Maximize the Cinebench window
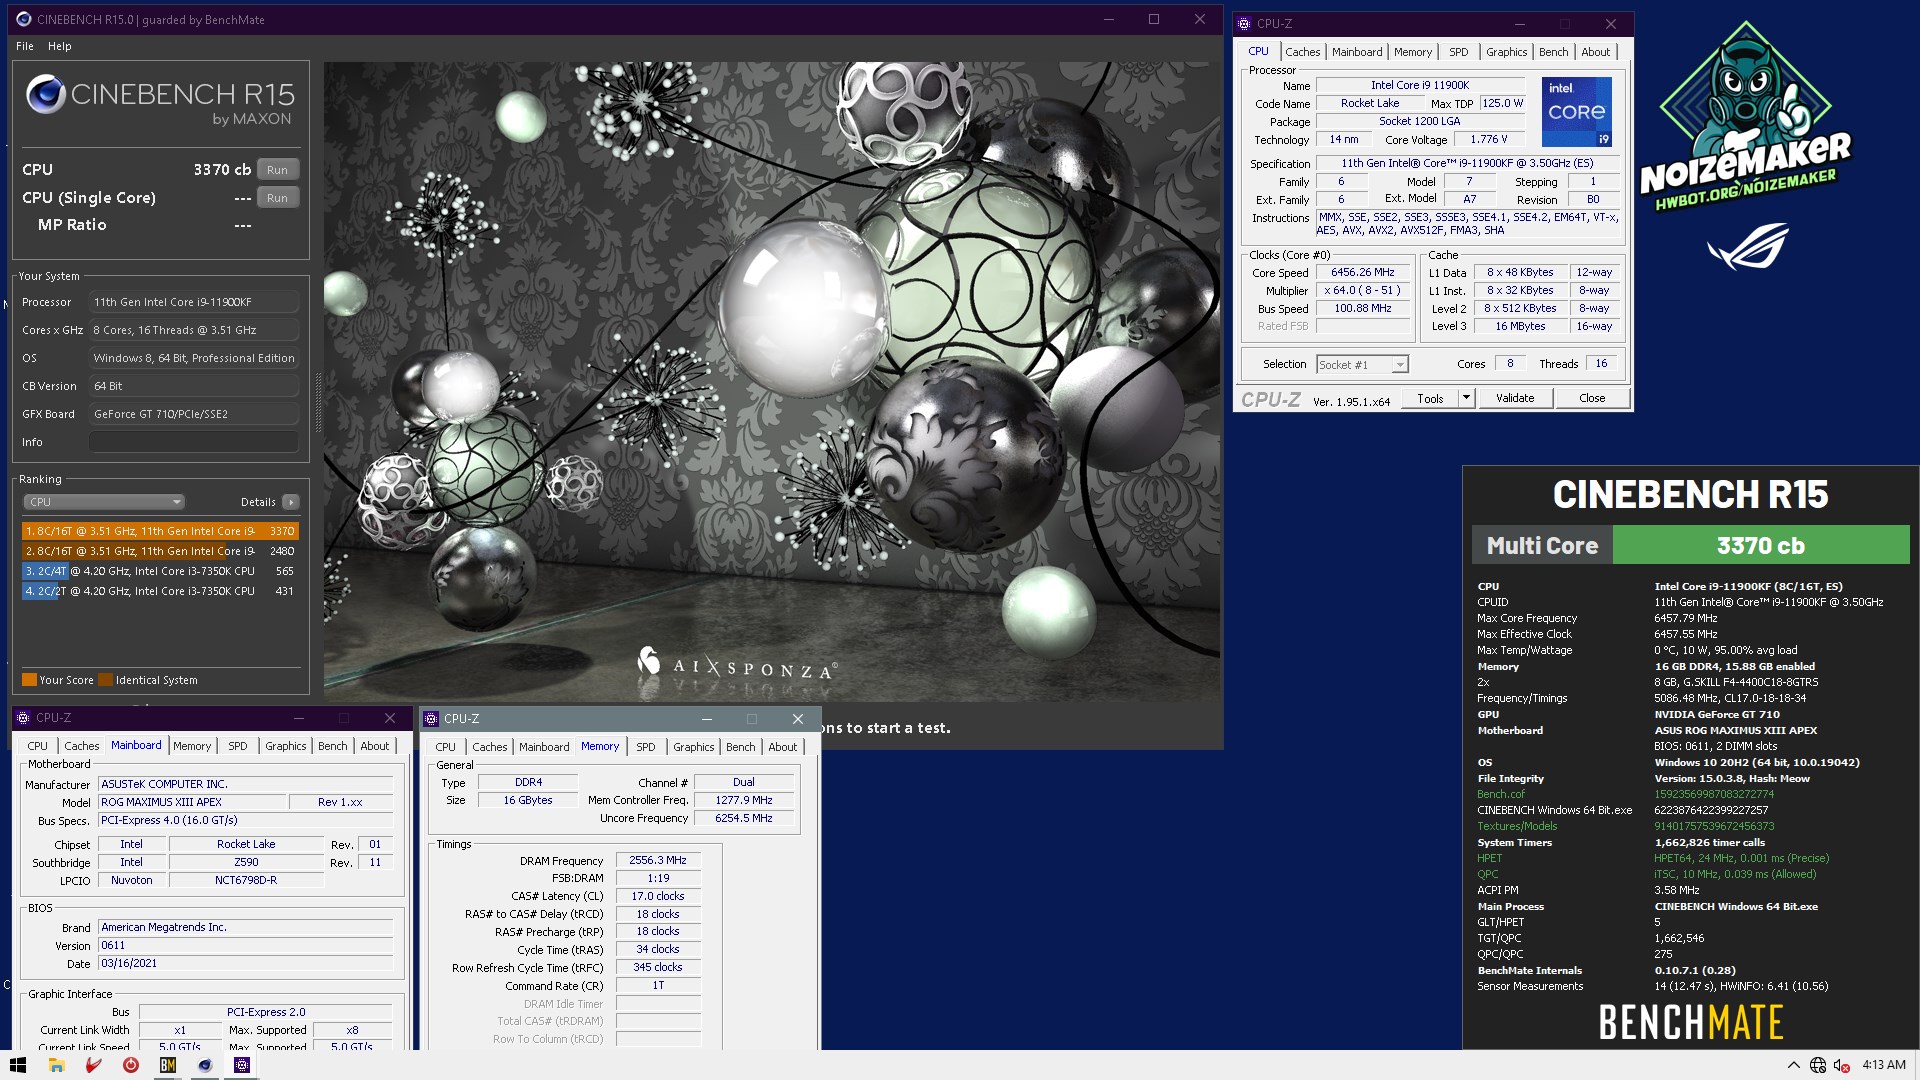Viewport: 1920px width, 1080px height. [x=1153, y=19]
